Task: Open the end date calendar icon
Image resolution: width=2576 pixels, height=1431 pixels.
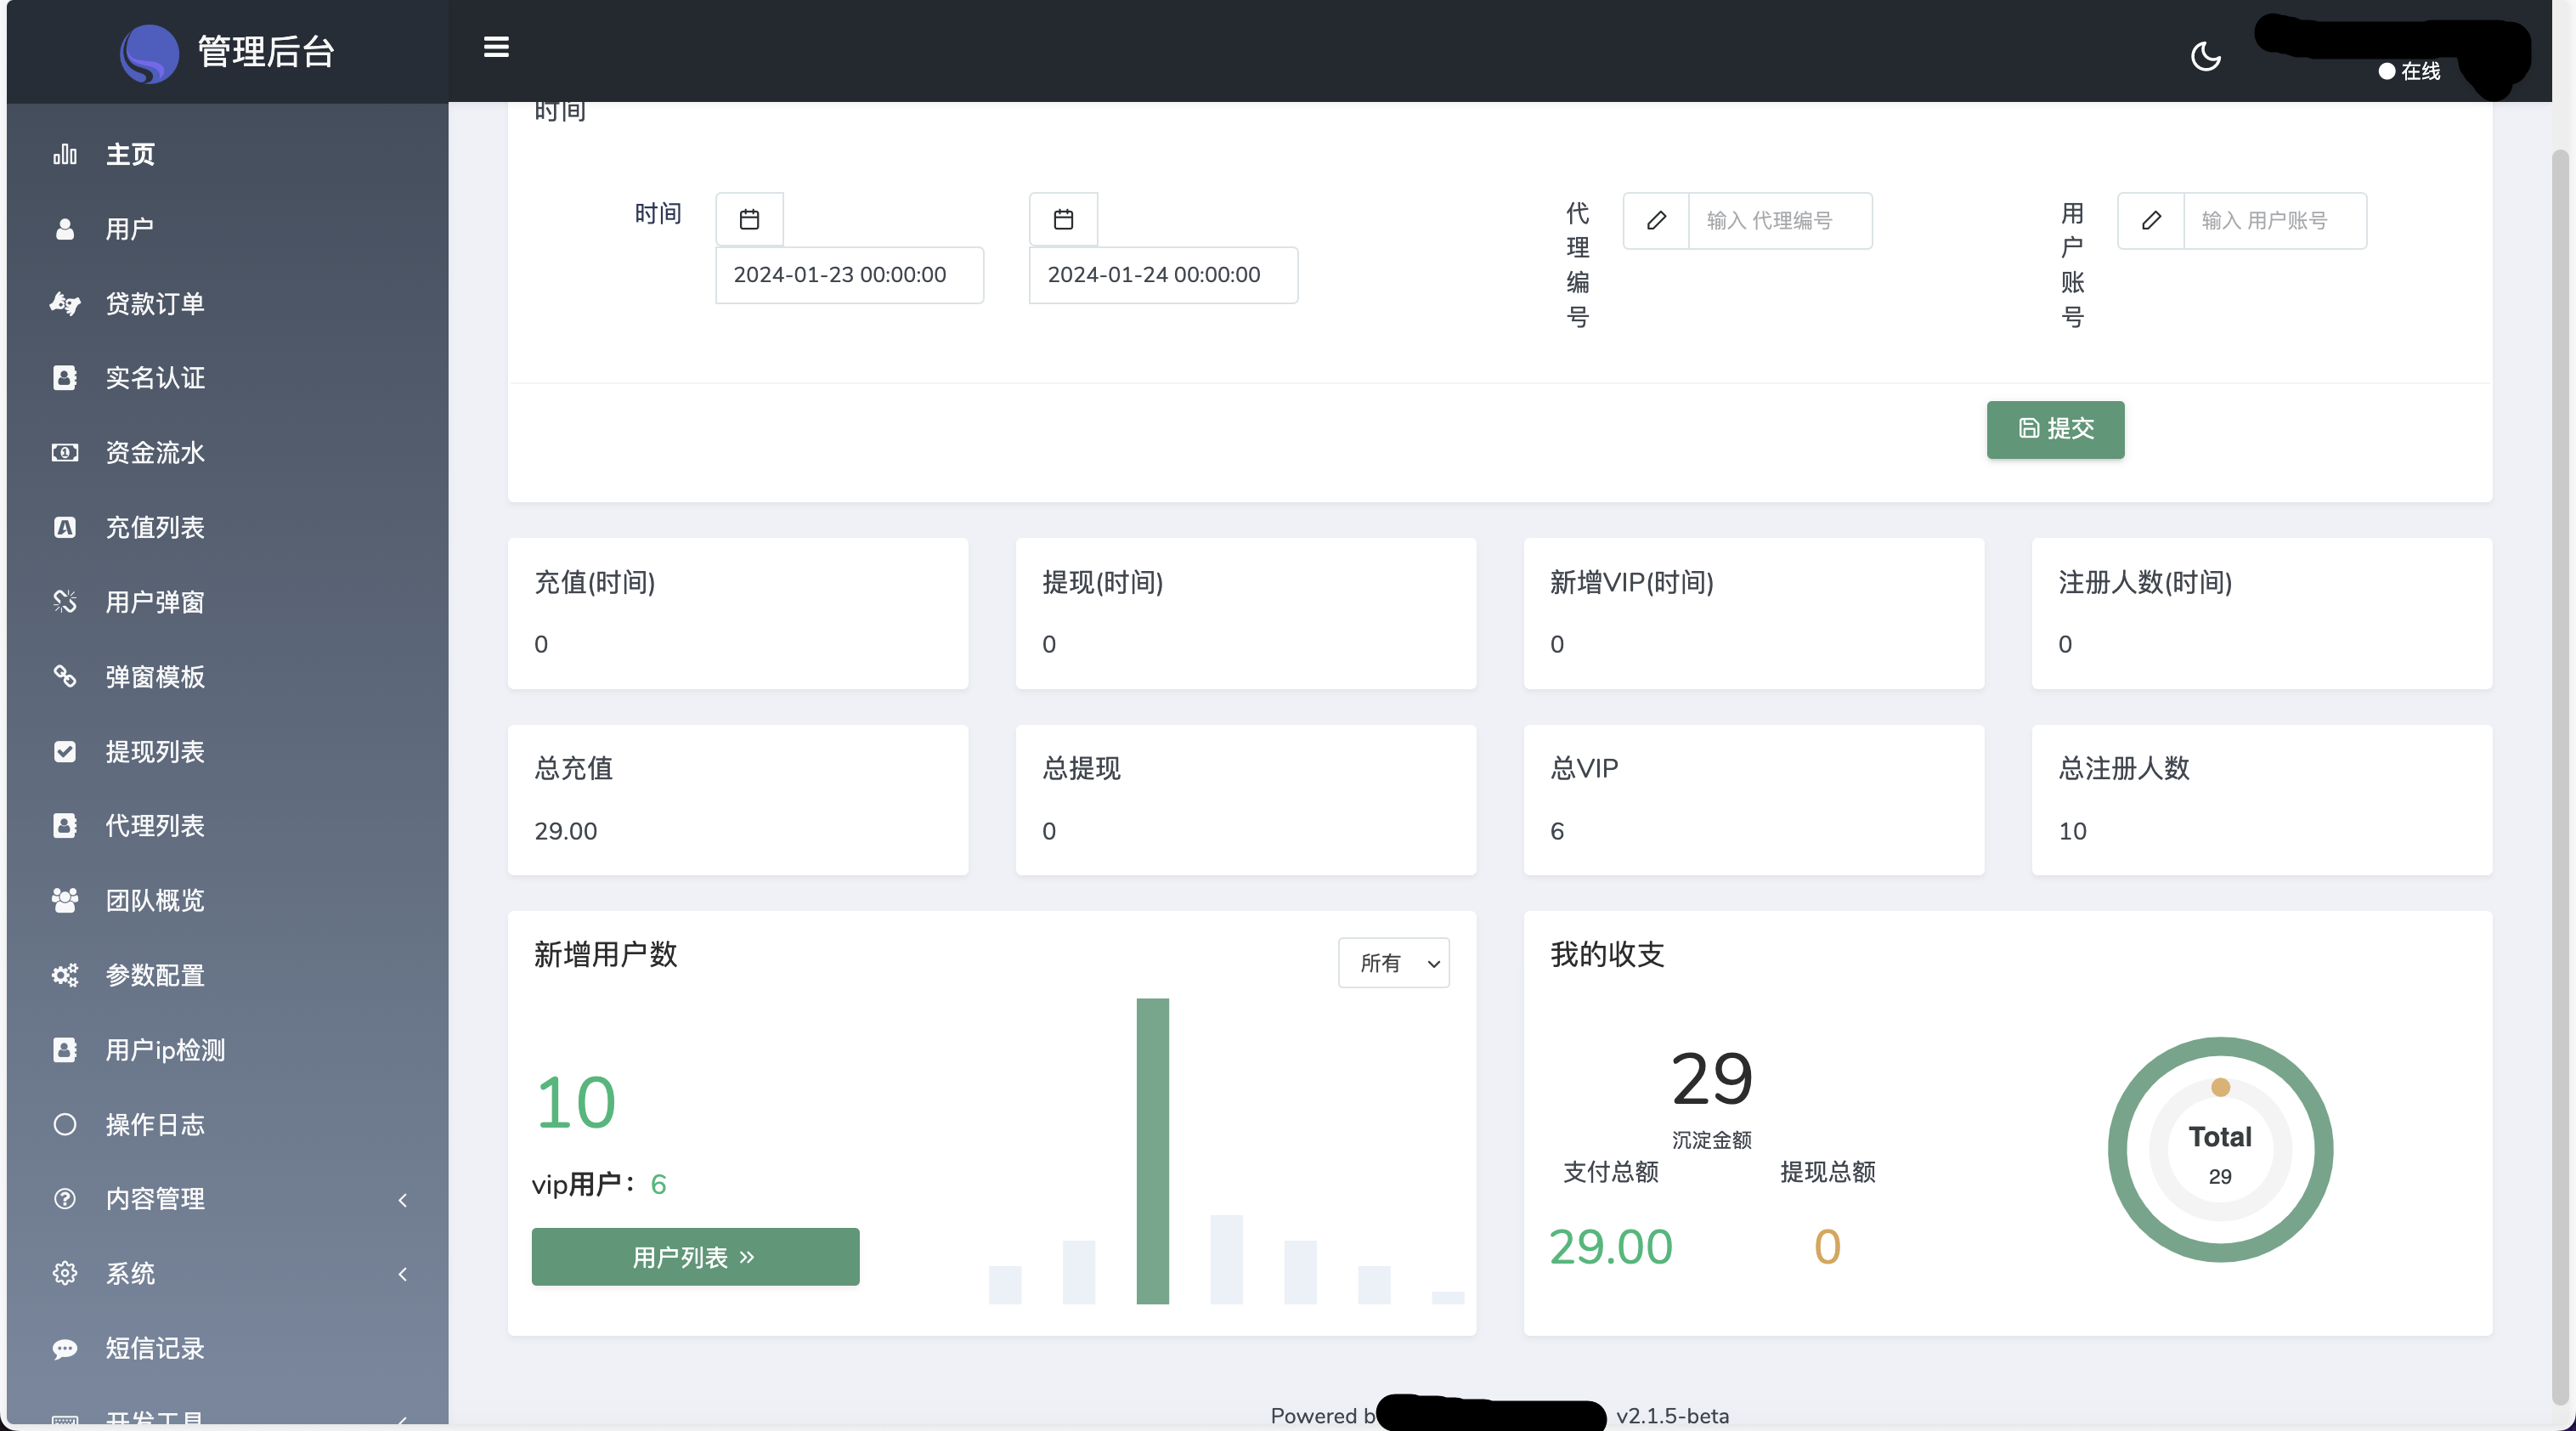Action: click(x=1063, y=219)
